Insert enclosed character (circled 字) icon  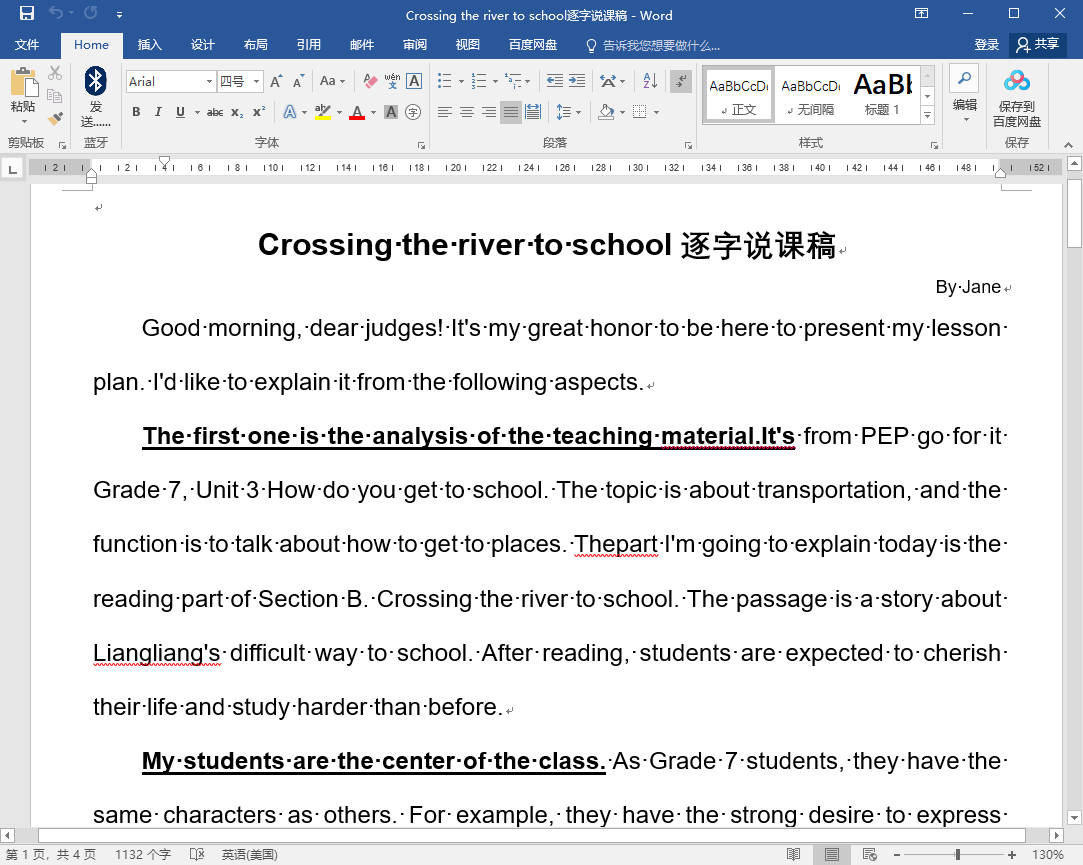tap(413, 112)
